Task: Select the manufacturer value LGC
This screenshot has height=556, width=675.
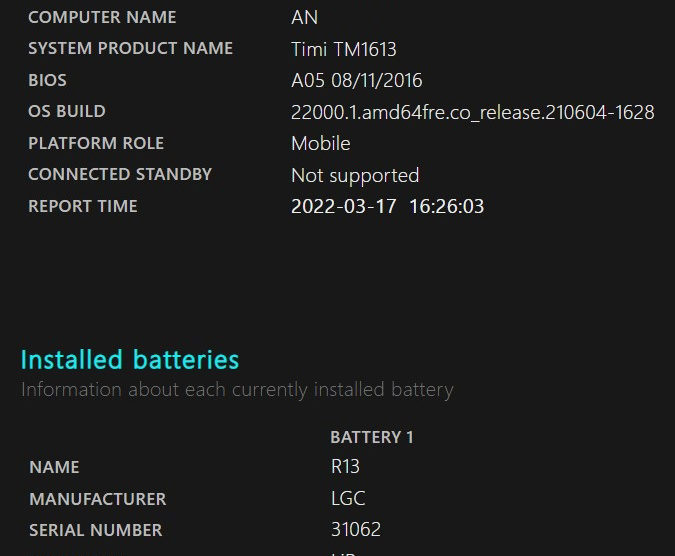Action: 348,498
